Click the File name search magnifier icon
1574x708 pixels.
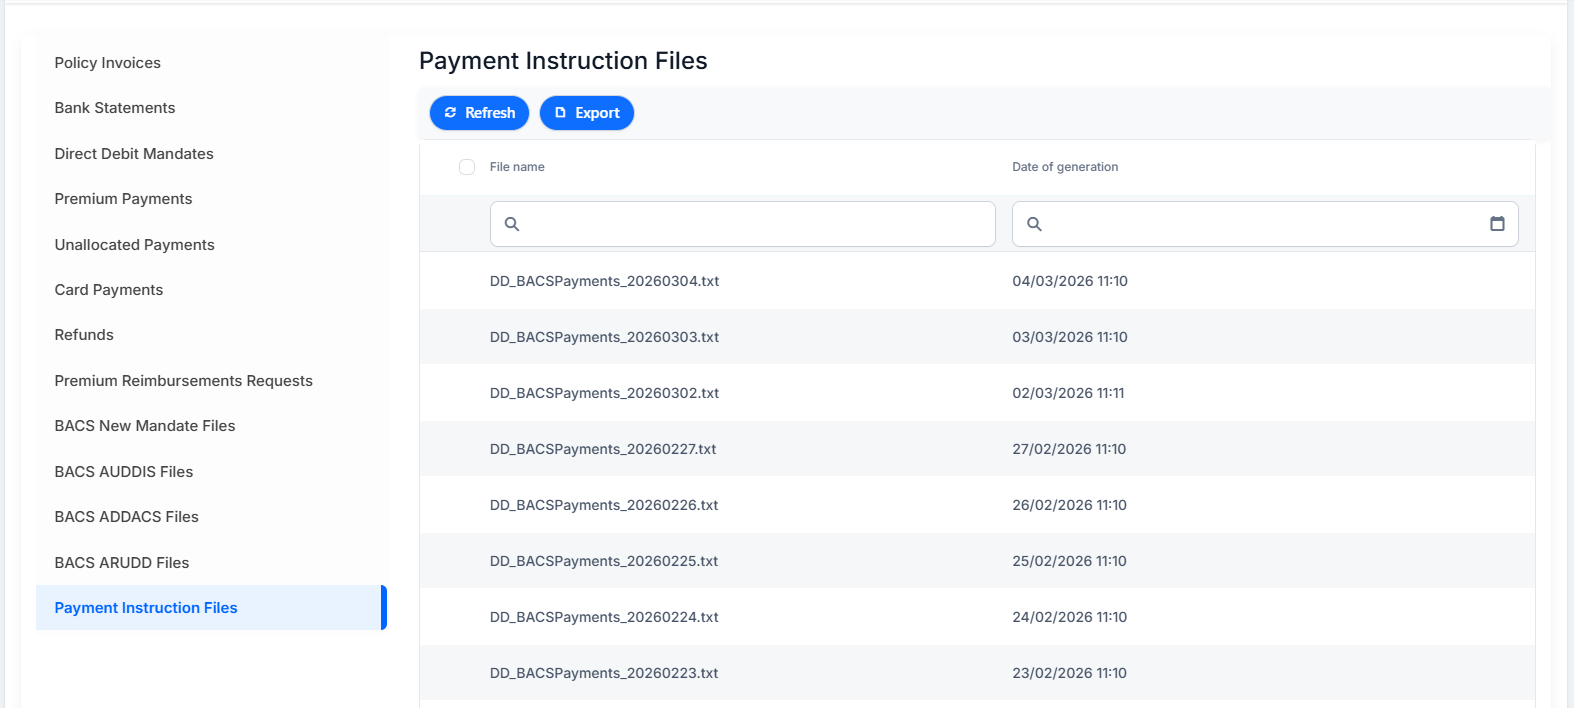(512, 224)
